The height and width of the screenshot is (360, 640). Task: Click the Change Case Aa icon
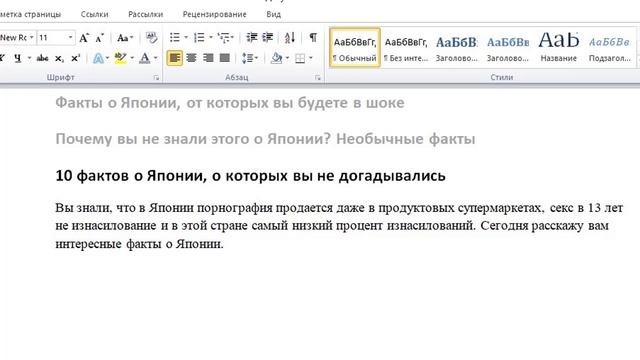122,38
